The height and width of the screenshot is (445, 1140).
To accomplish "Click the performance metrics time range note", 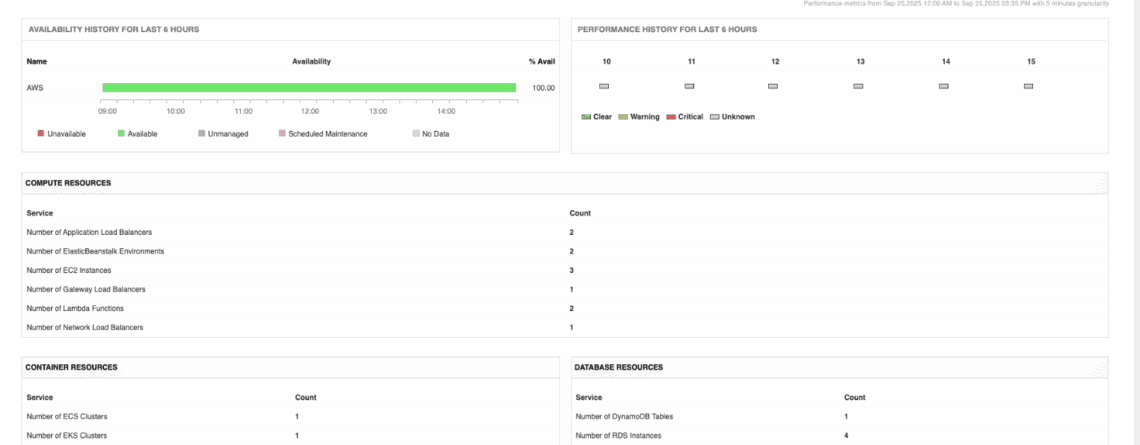I will pyautogui.click(x=956, y=4).
